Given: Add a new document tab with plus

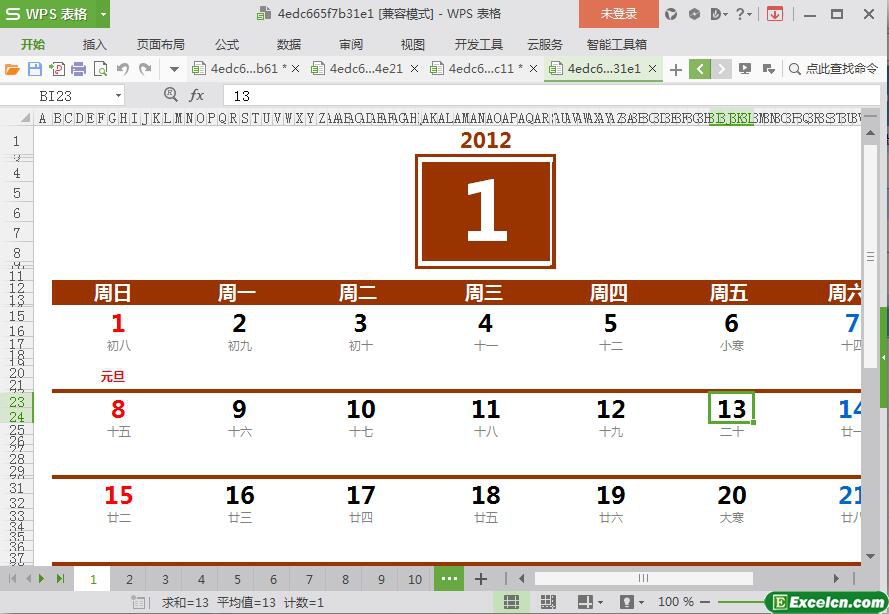Looking at the screenshot, I should [x=675, y=69].
